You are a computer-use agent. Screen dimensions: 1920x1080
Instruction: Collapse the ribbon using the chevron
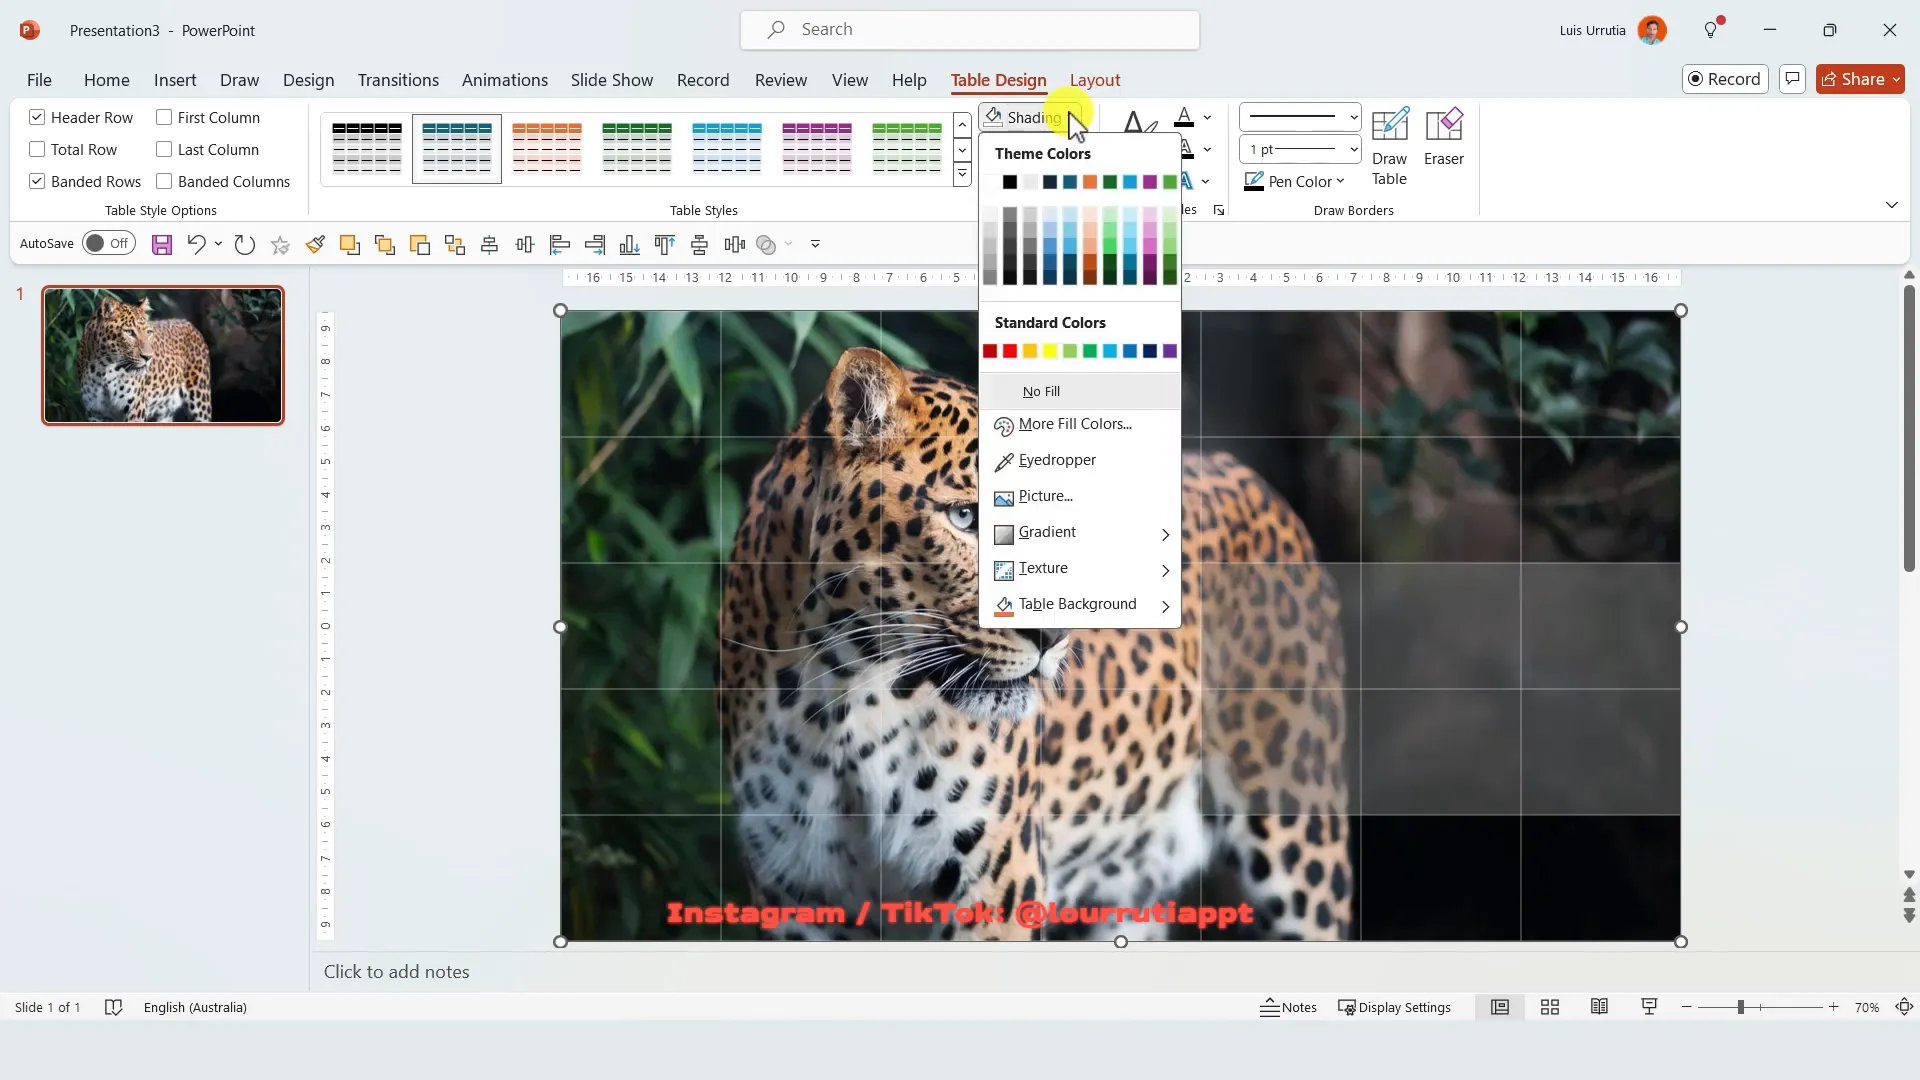pyautogui.click(x=1891, y=205)
